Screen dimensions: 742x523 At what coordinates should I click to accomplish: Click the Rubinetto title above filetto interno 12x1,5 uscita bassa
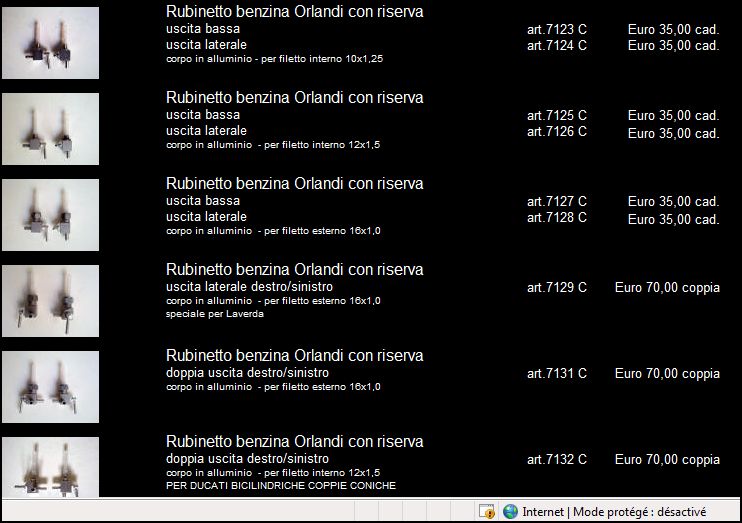tap(294, 98)
